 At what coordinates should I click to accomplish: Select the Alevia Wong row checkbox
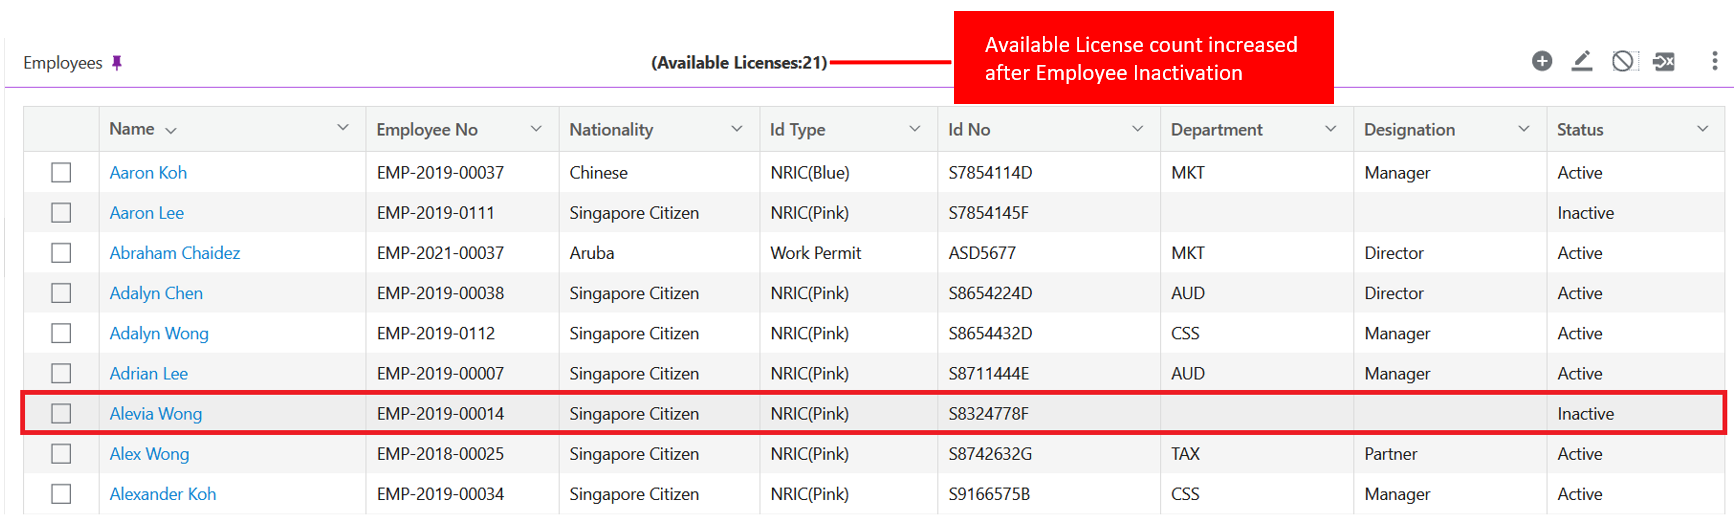coord(61,414)
